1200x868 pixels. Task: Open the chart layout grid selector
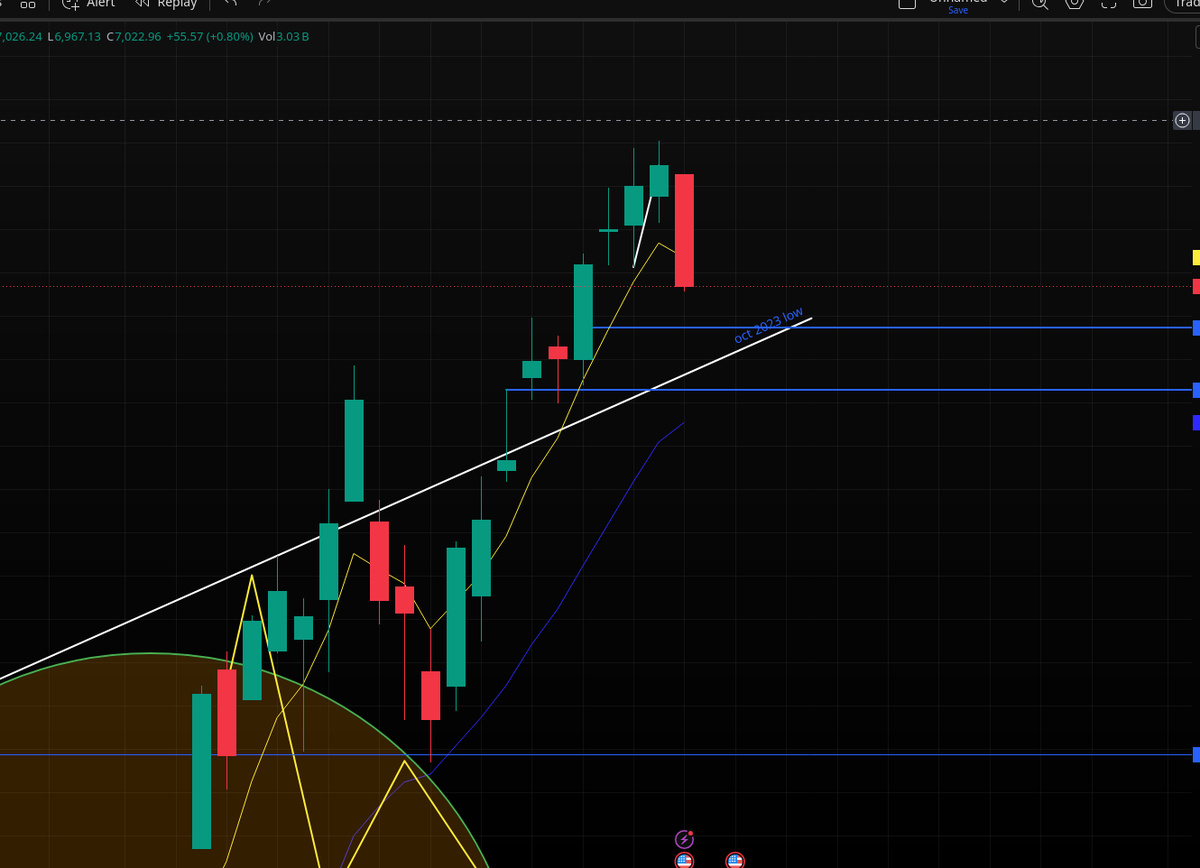pyautogui.click(x=28, y=4)
